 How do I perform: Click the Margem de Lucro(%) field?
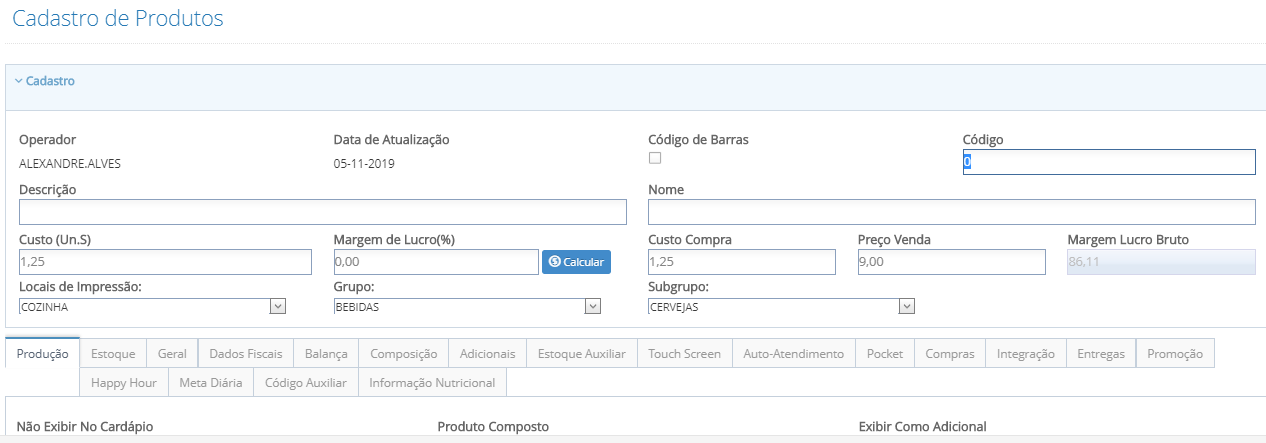tap(436, 261)
